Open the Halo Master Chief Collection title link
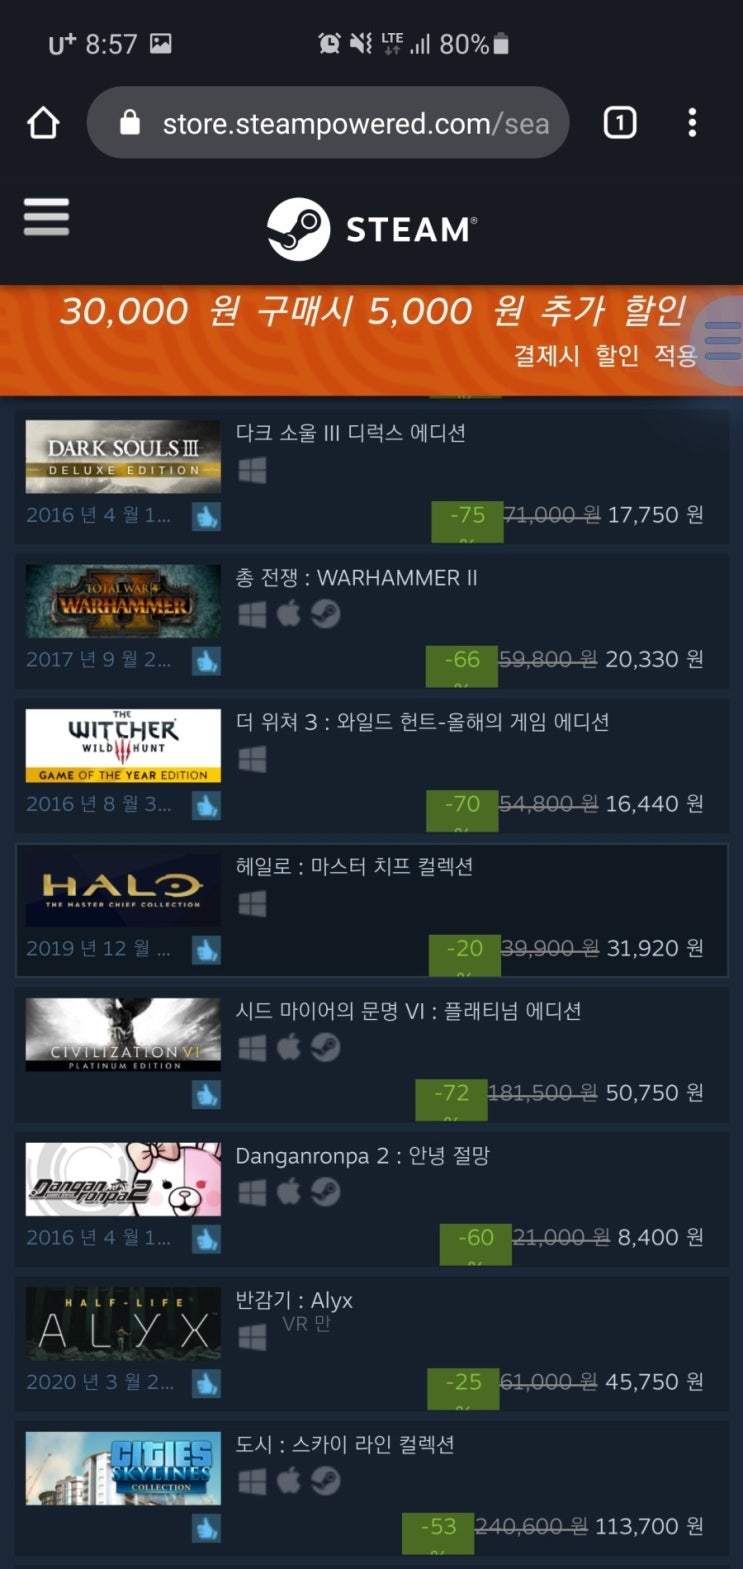743x1569 pixels. [x=354, y=866]
